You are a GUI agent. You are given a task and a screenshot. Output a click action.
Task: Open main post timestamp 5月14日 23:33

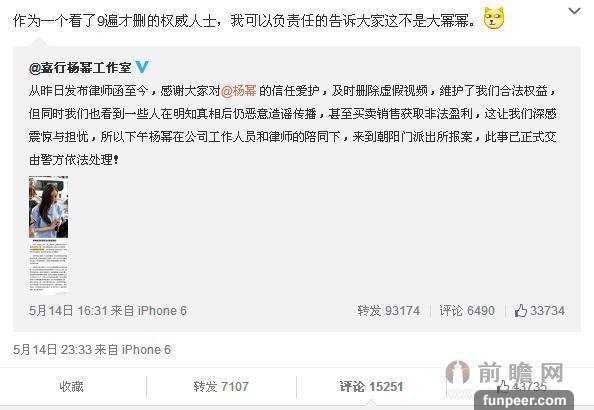point(52,349)
